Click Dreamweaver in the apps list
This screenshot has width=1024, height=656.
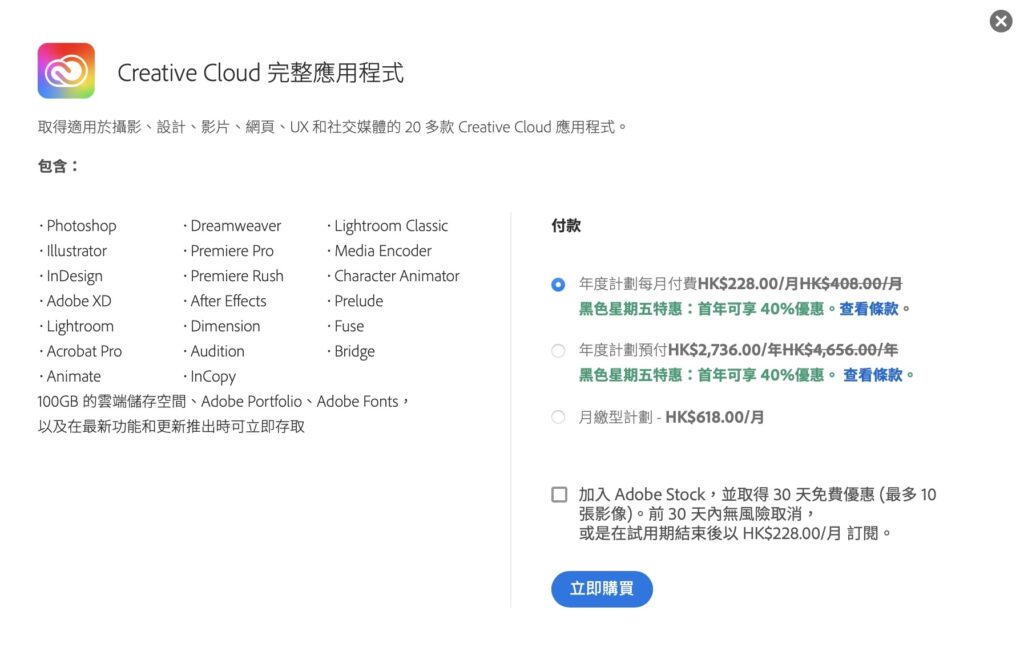[235, 226]
